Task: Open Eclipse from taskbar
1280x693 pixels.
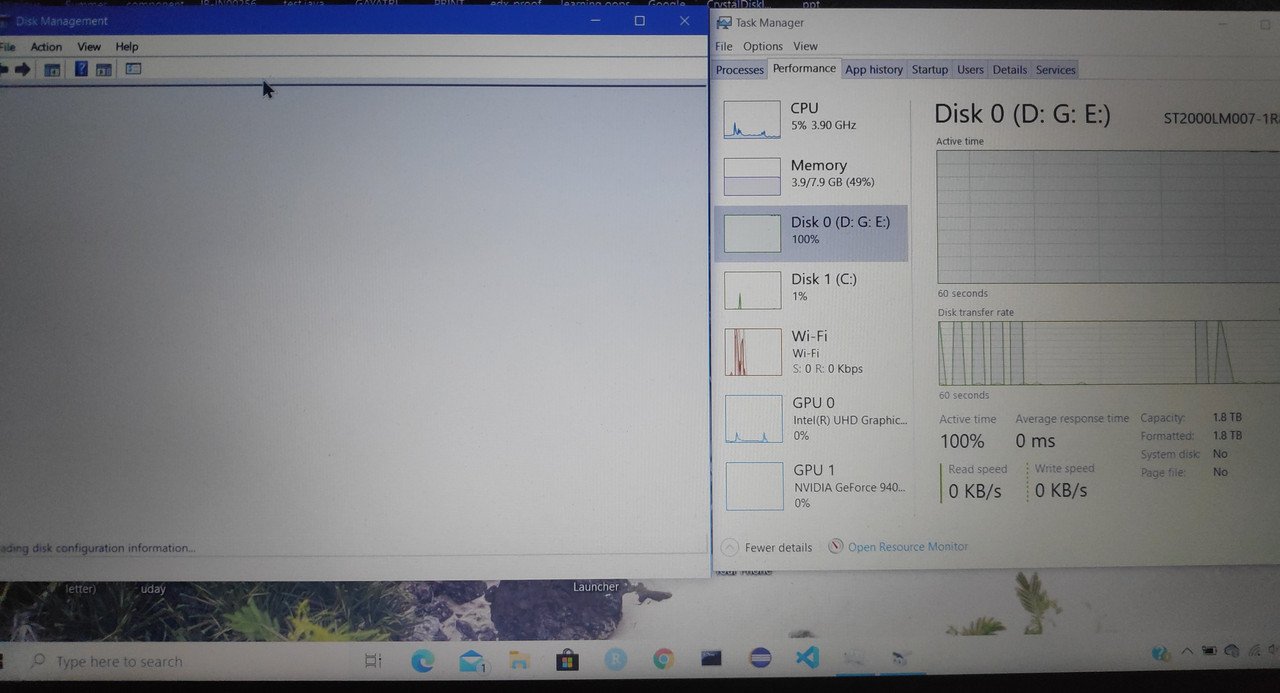Action: 760,659
